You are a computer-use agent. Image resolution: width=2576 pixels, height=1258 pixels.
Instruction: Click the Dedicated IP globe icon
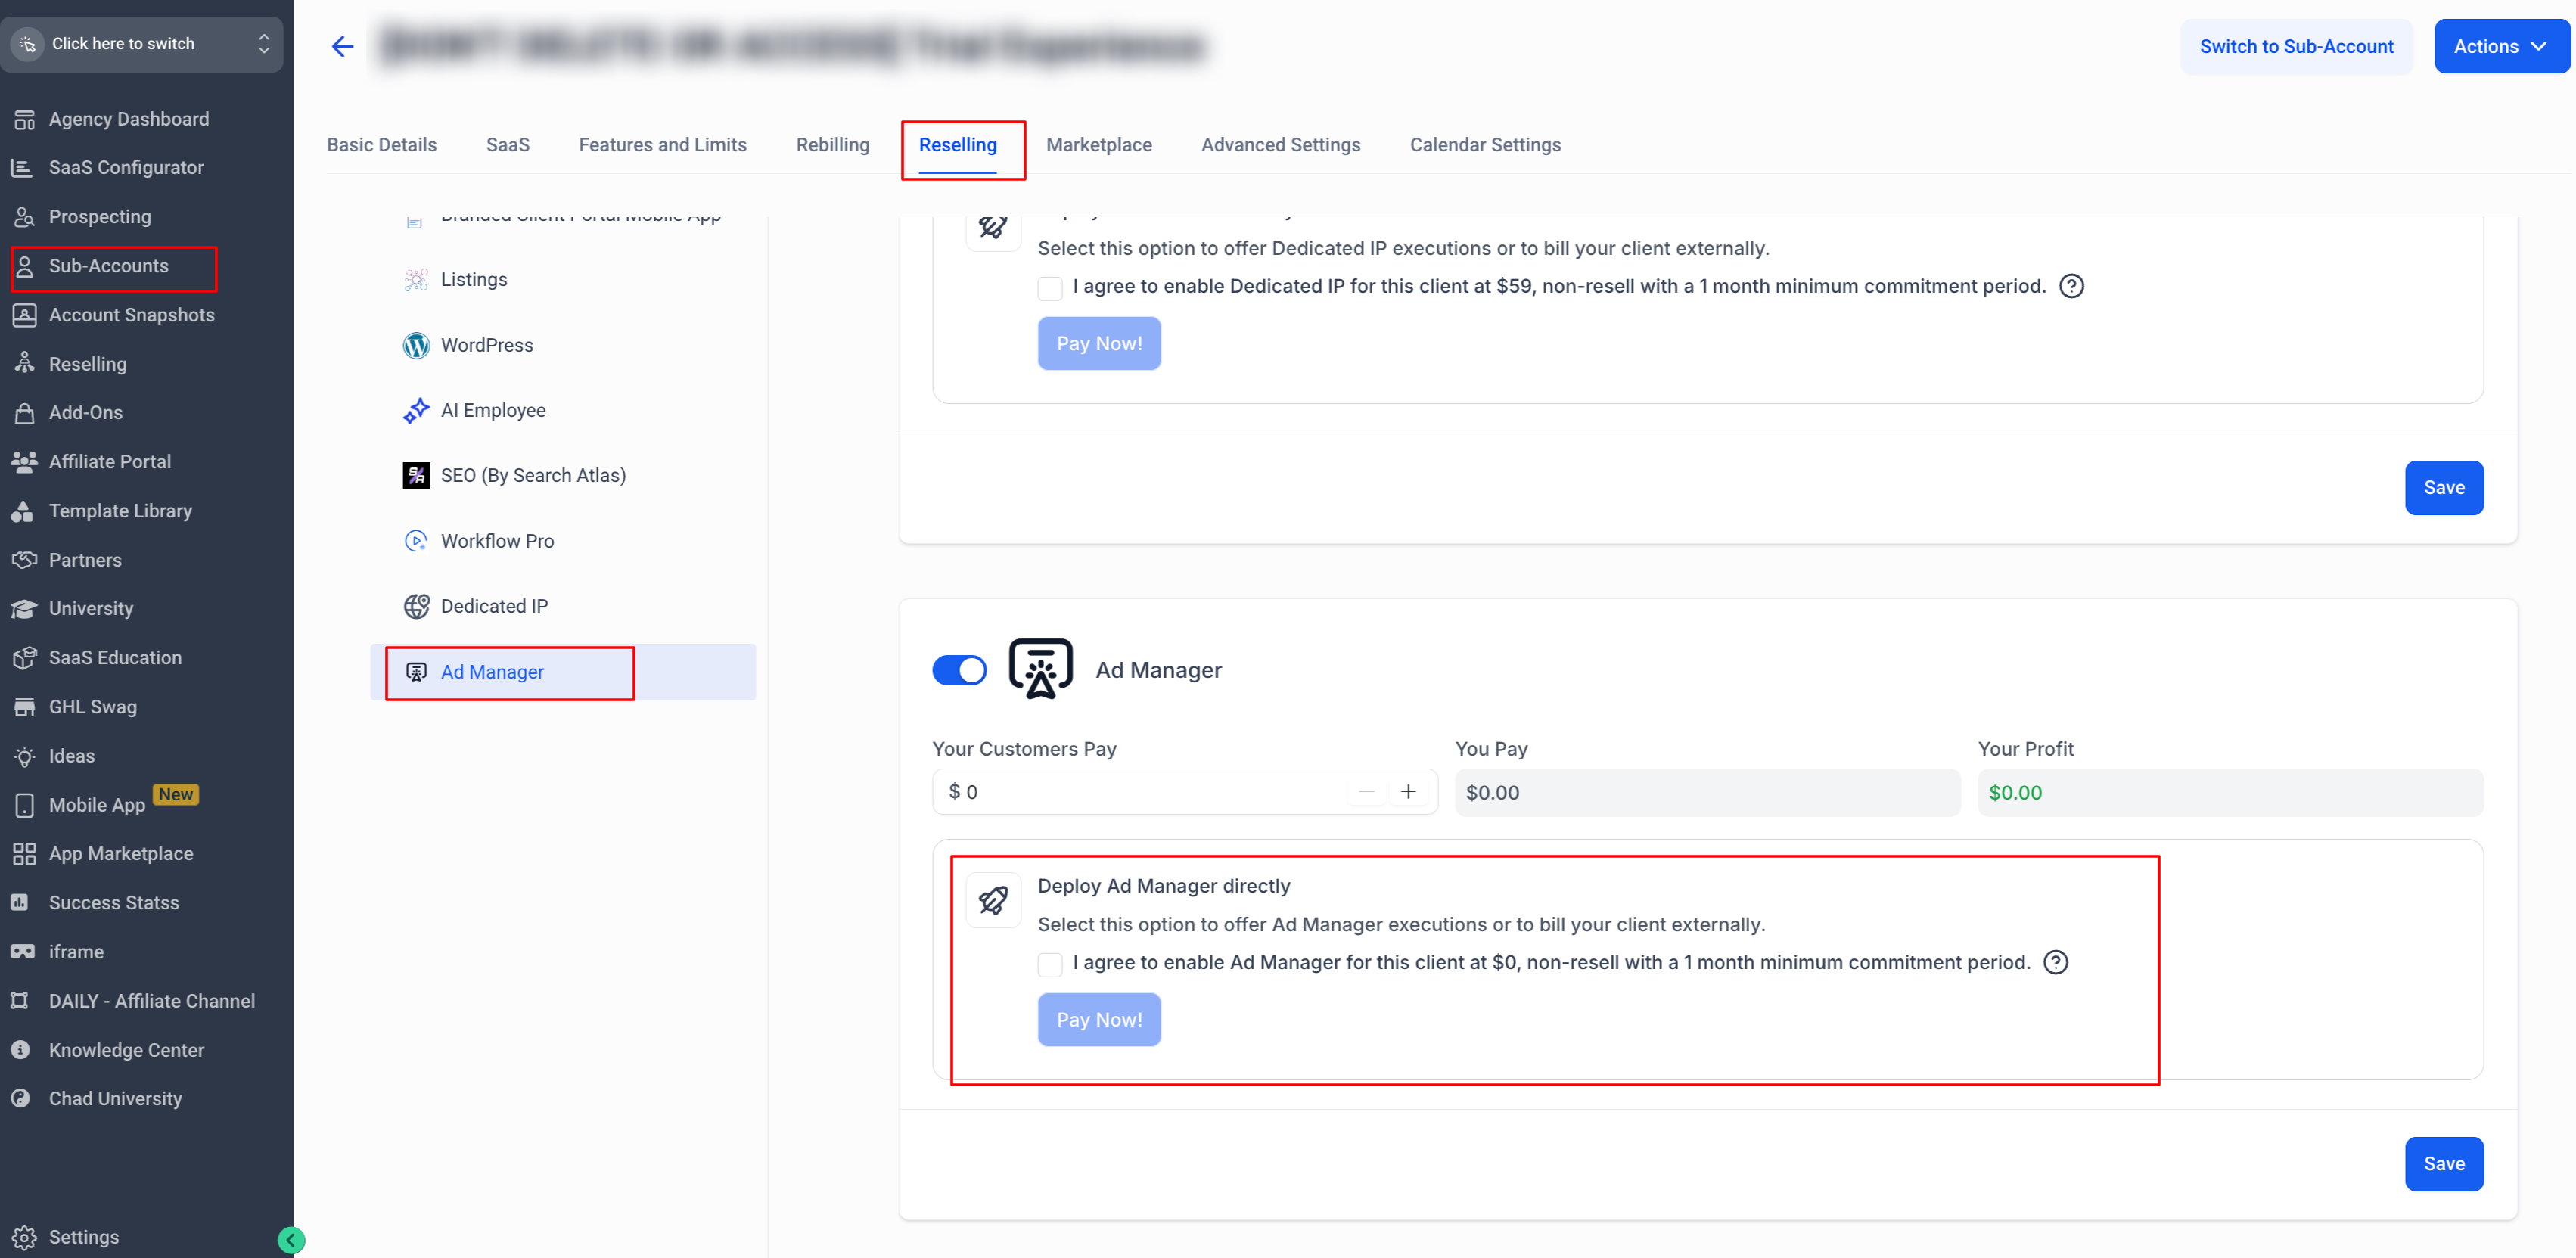coord(416,606)
